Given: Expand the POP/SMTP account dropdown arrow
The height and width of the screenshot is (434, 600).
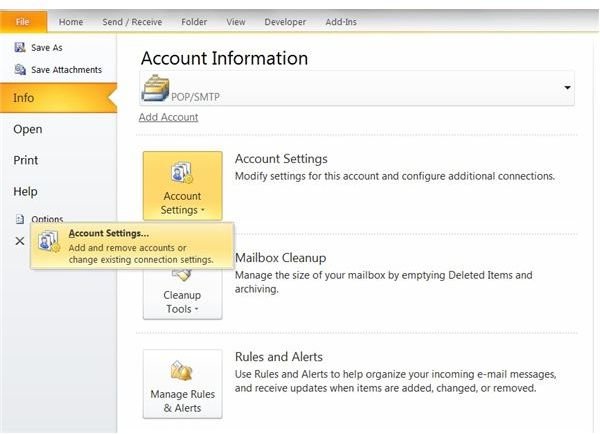Looking at the screenshot, I should coord(567,88).
